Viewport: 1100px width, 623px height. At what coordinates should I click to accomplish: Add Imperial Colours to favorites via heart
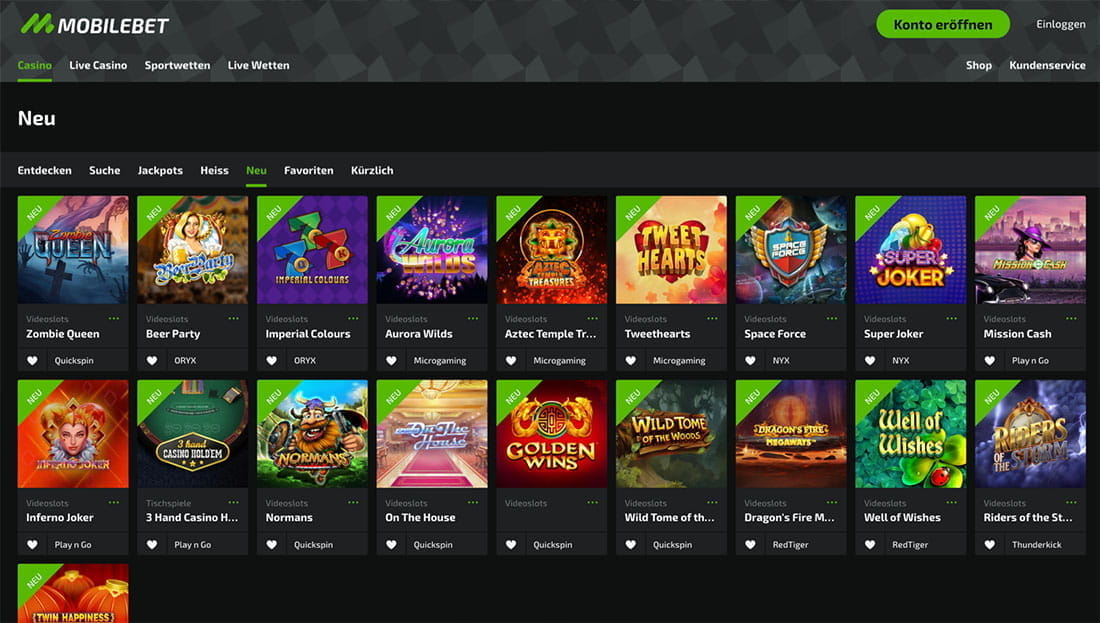click(x=271, y=361)
